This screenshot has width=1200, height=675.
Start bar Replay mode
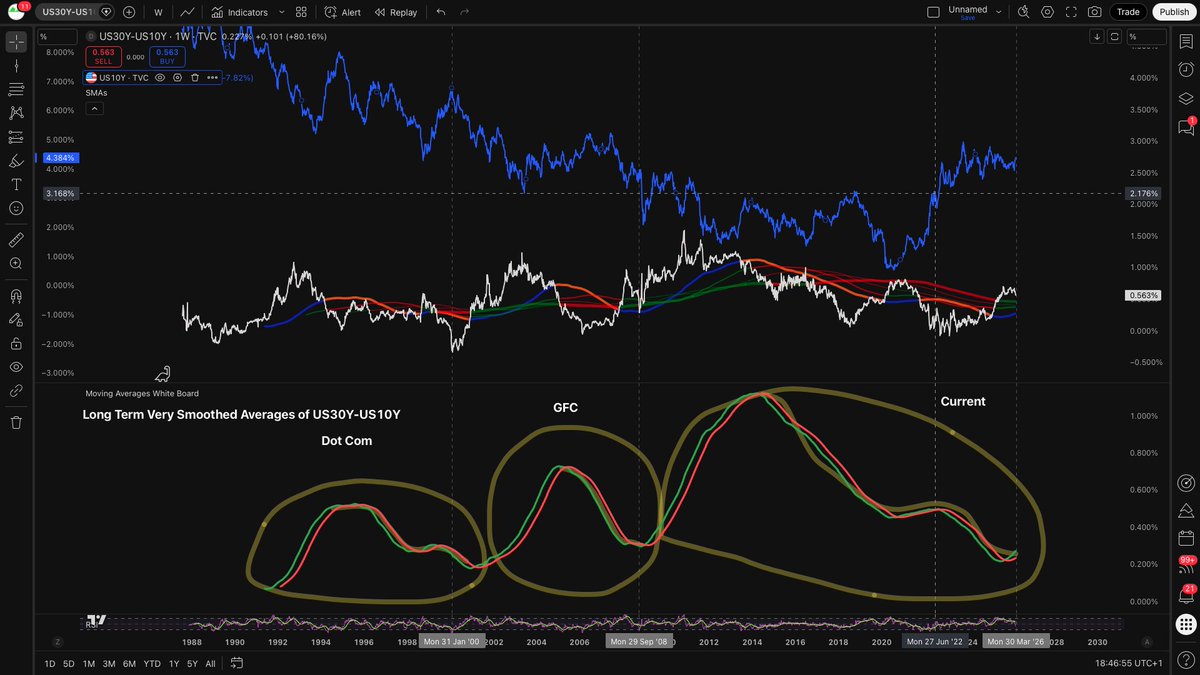(396, 12)
